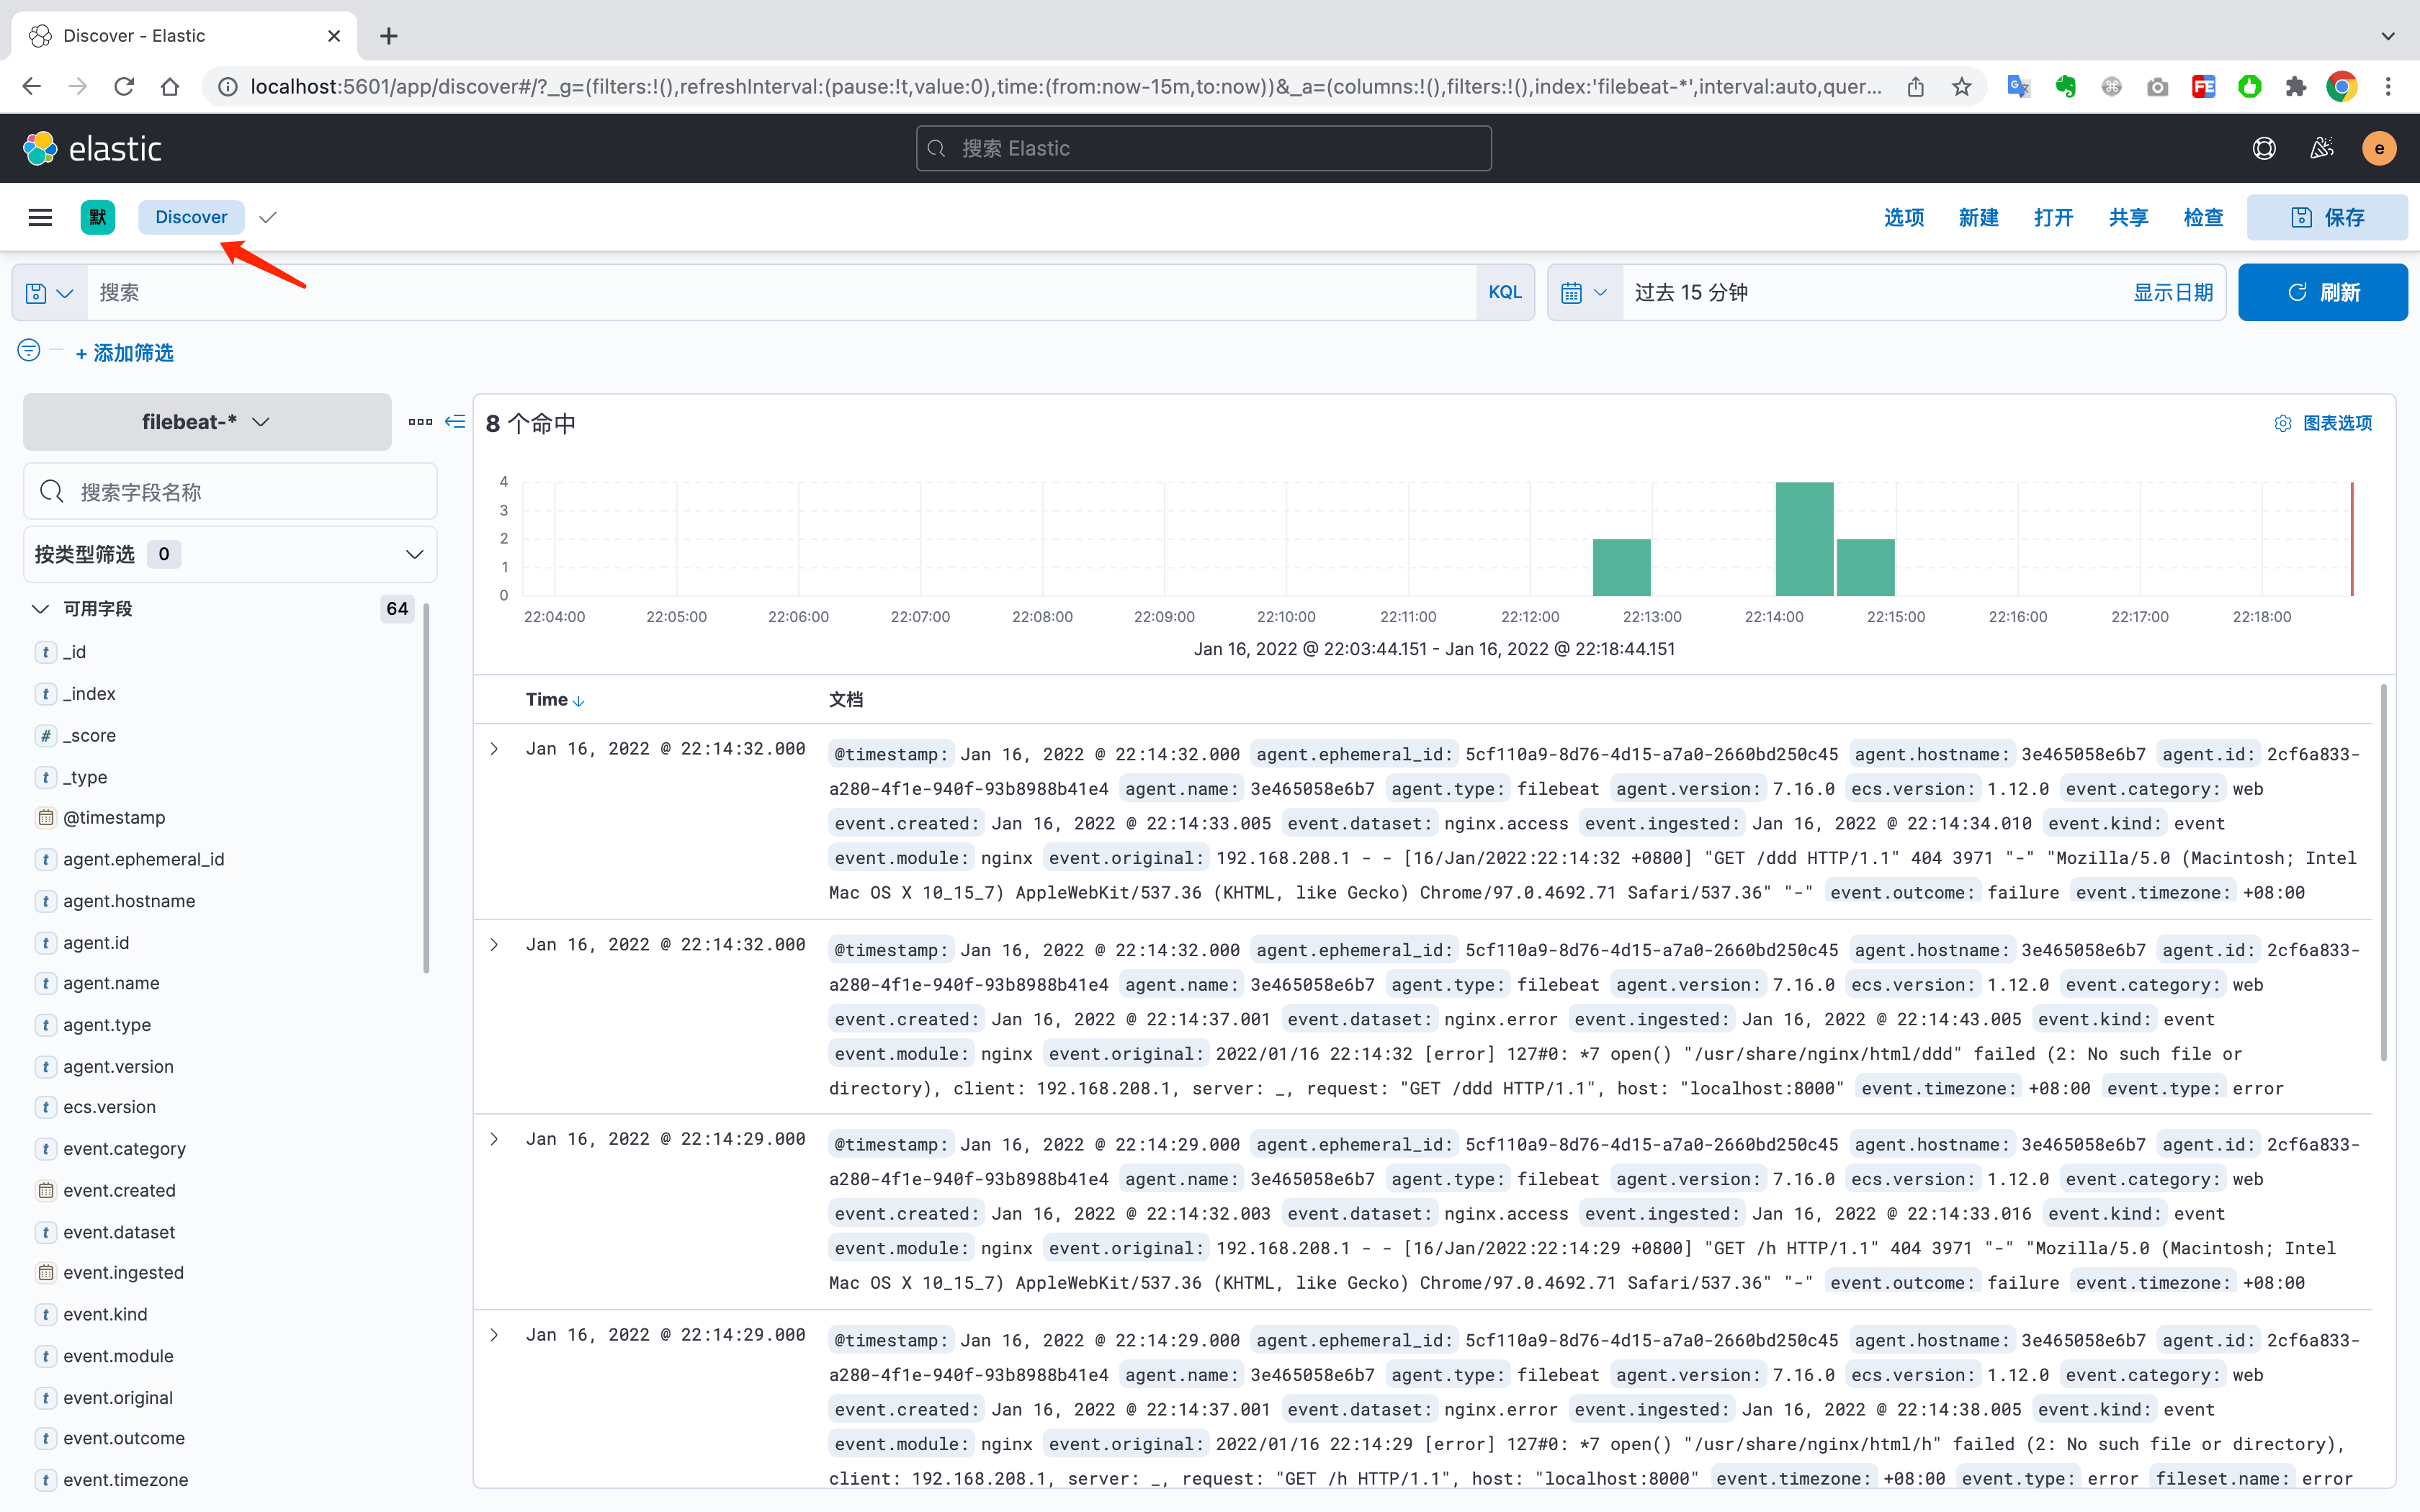Click the browser share icon
This screenshot has height=1512, width=2420.
(1915, 87)
